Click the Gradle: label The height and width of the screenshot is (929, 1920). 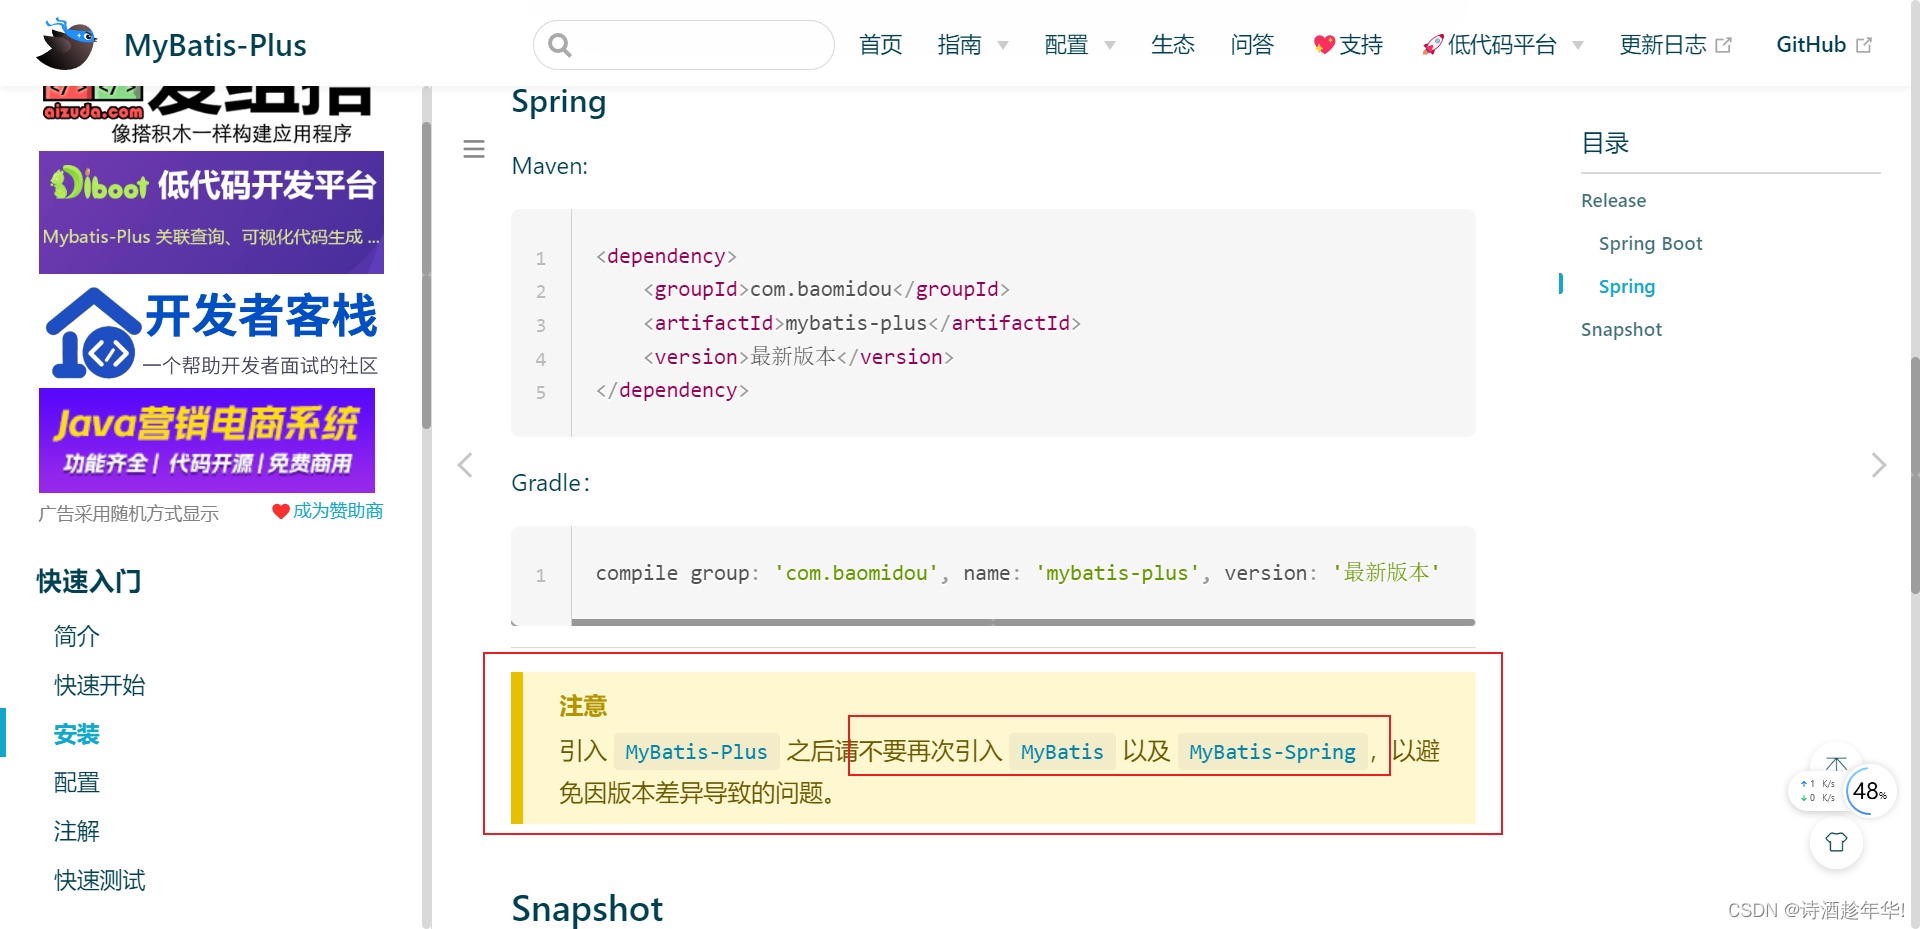pyautogui.click(x=550, y=483)
